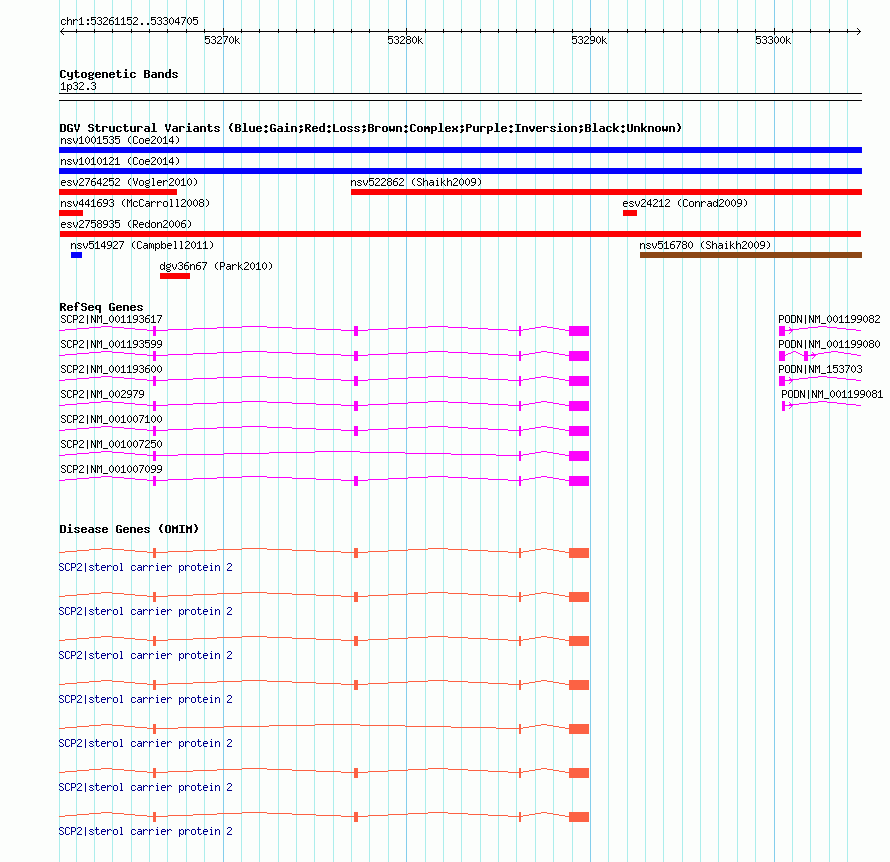890x862 pixels.
Task: Click the esv24212 (Conrad2009) small red bar
Action: 629,213
